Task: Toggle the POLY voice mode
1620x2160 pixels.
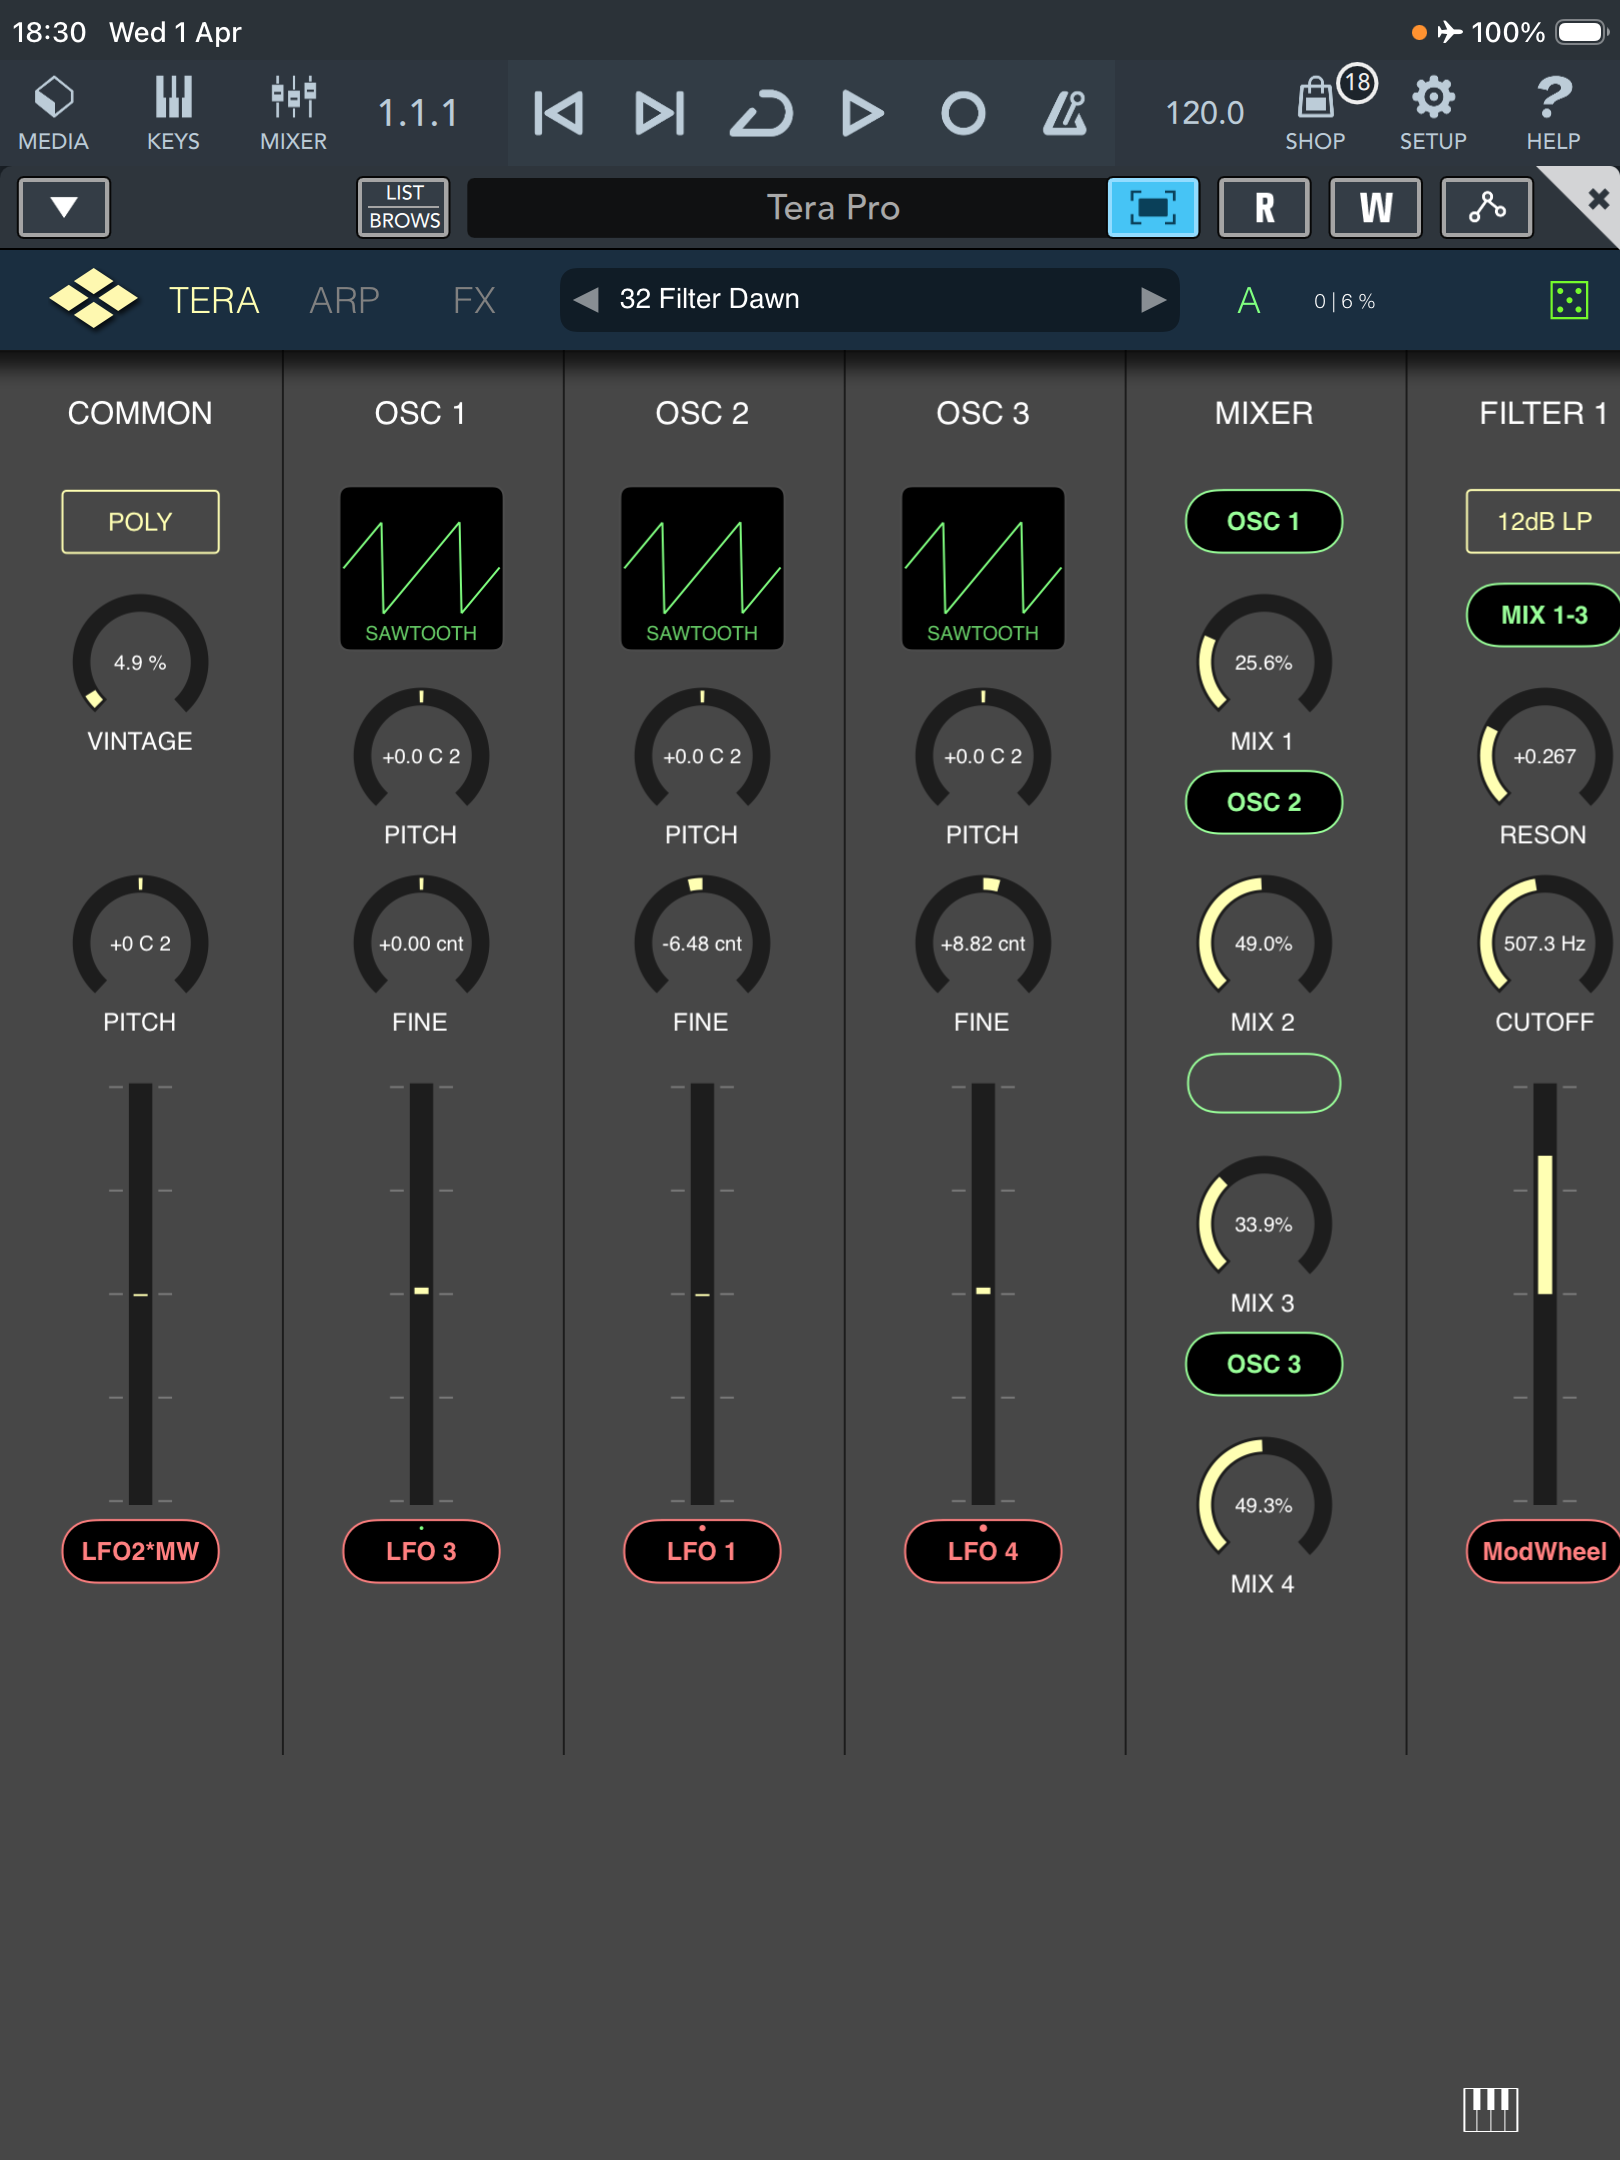Action: [140, 521]
